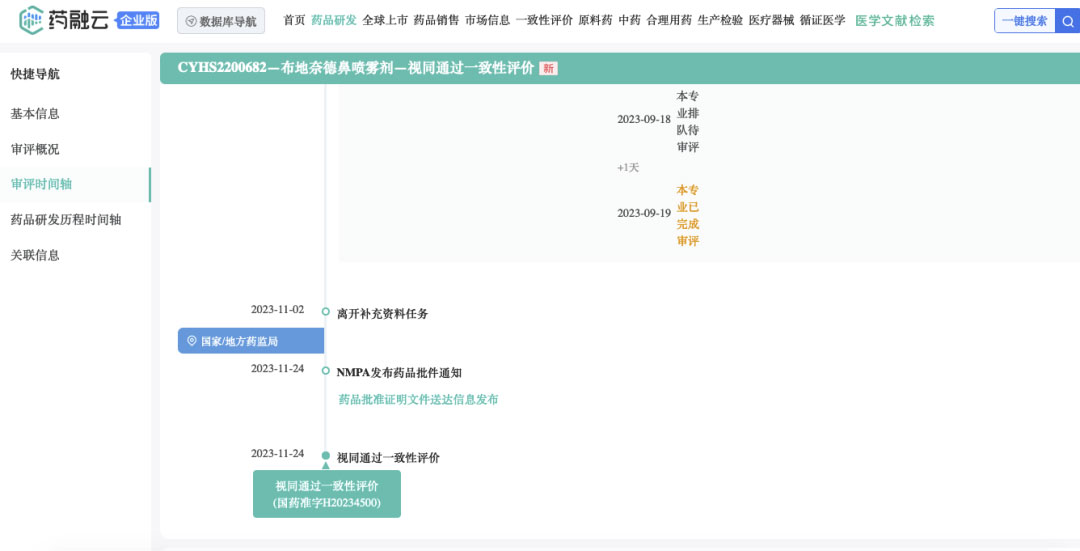The image size is (1080, 551).
Task: Click the 企业版 badge
Action: tap(138, 20)
